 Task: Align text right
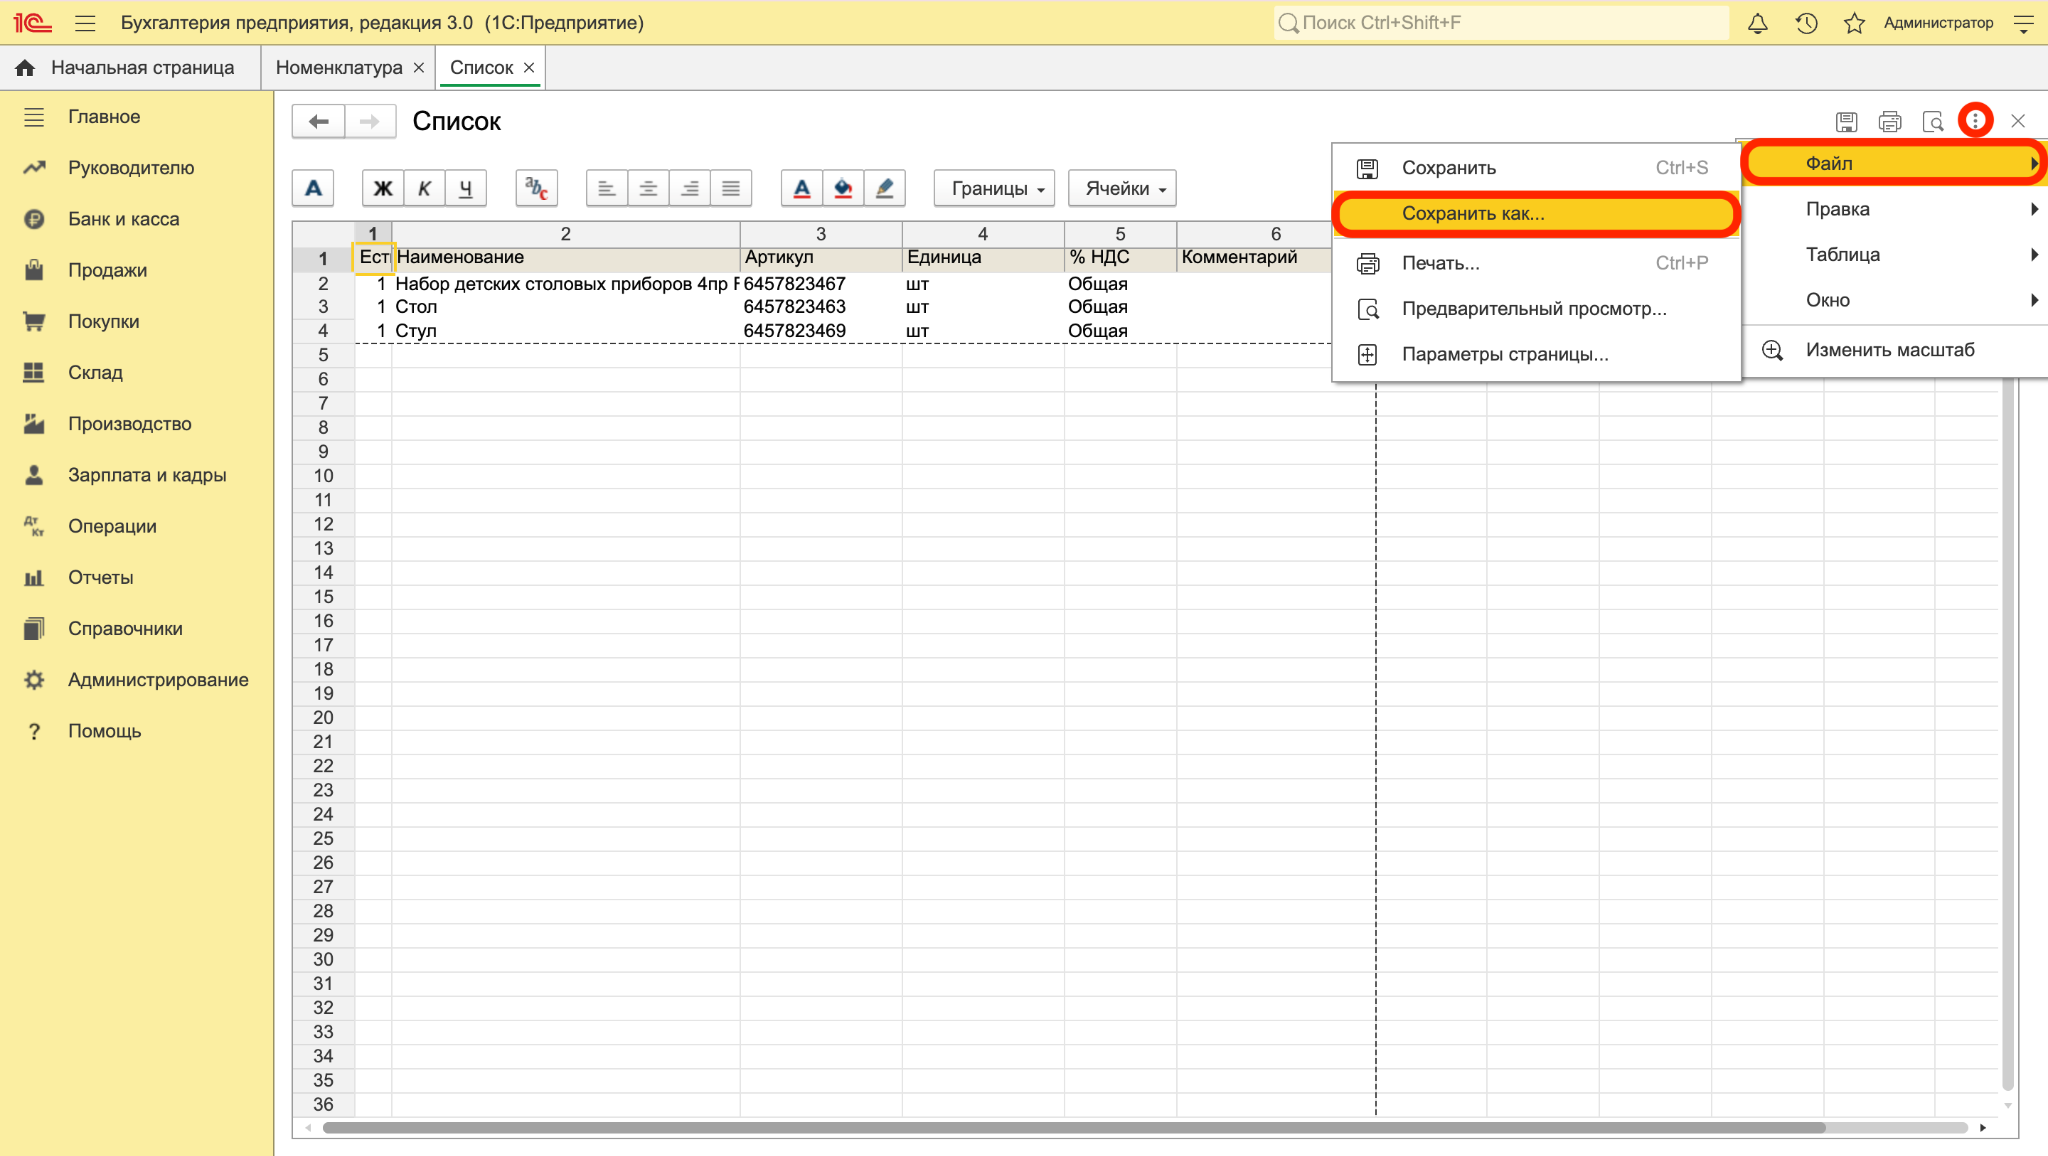(689, 188)
